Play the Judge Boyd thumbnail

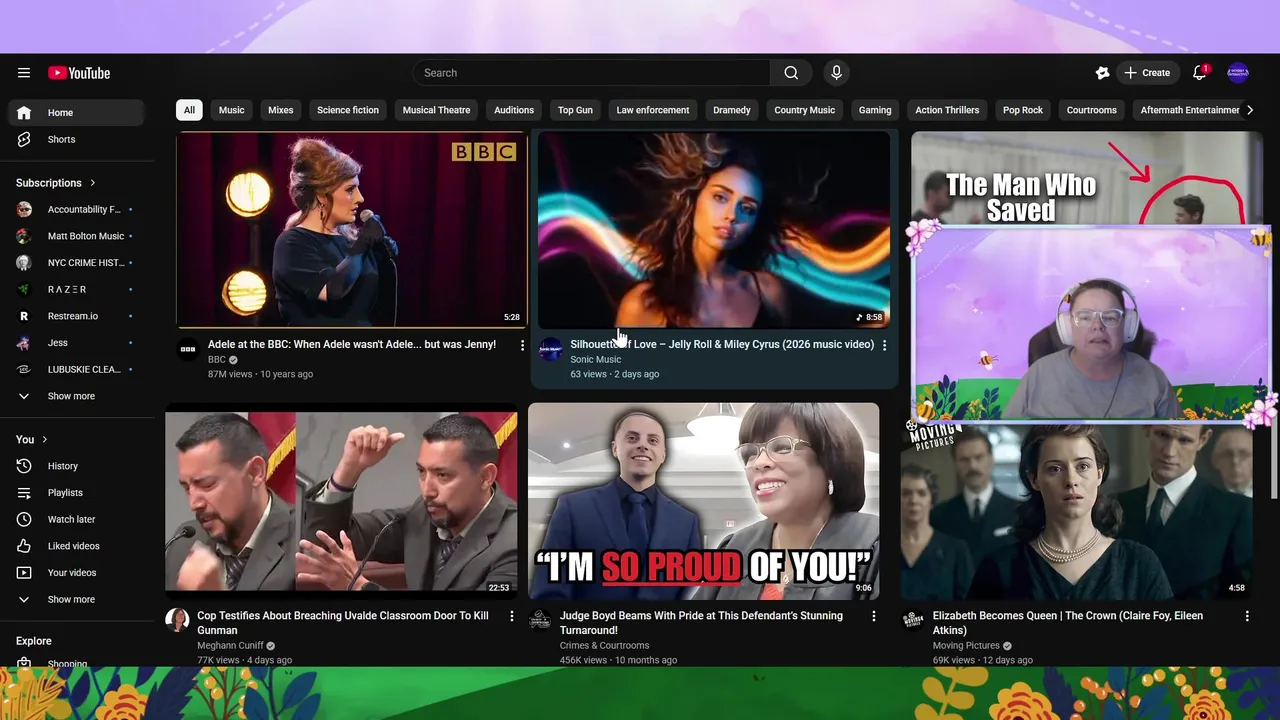tap(704, 501)
